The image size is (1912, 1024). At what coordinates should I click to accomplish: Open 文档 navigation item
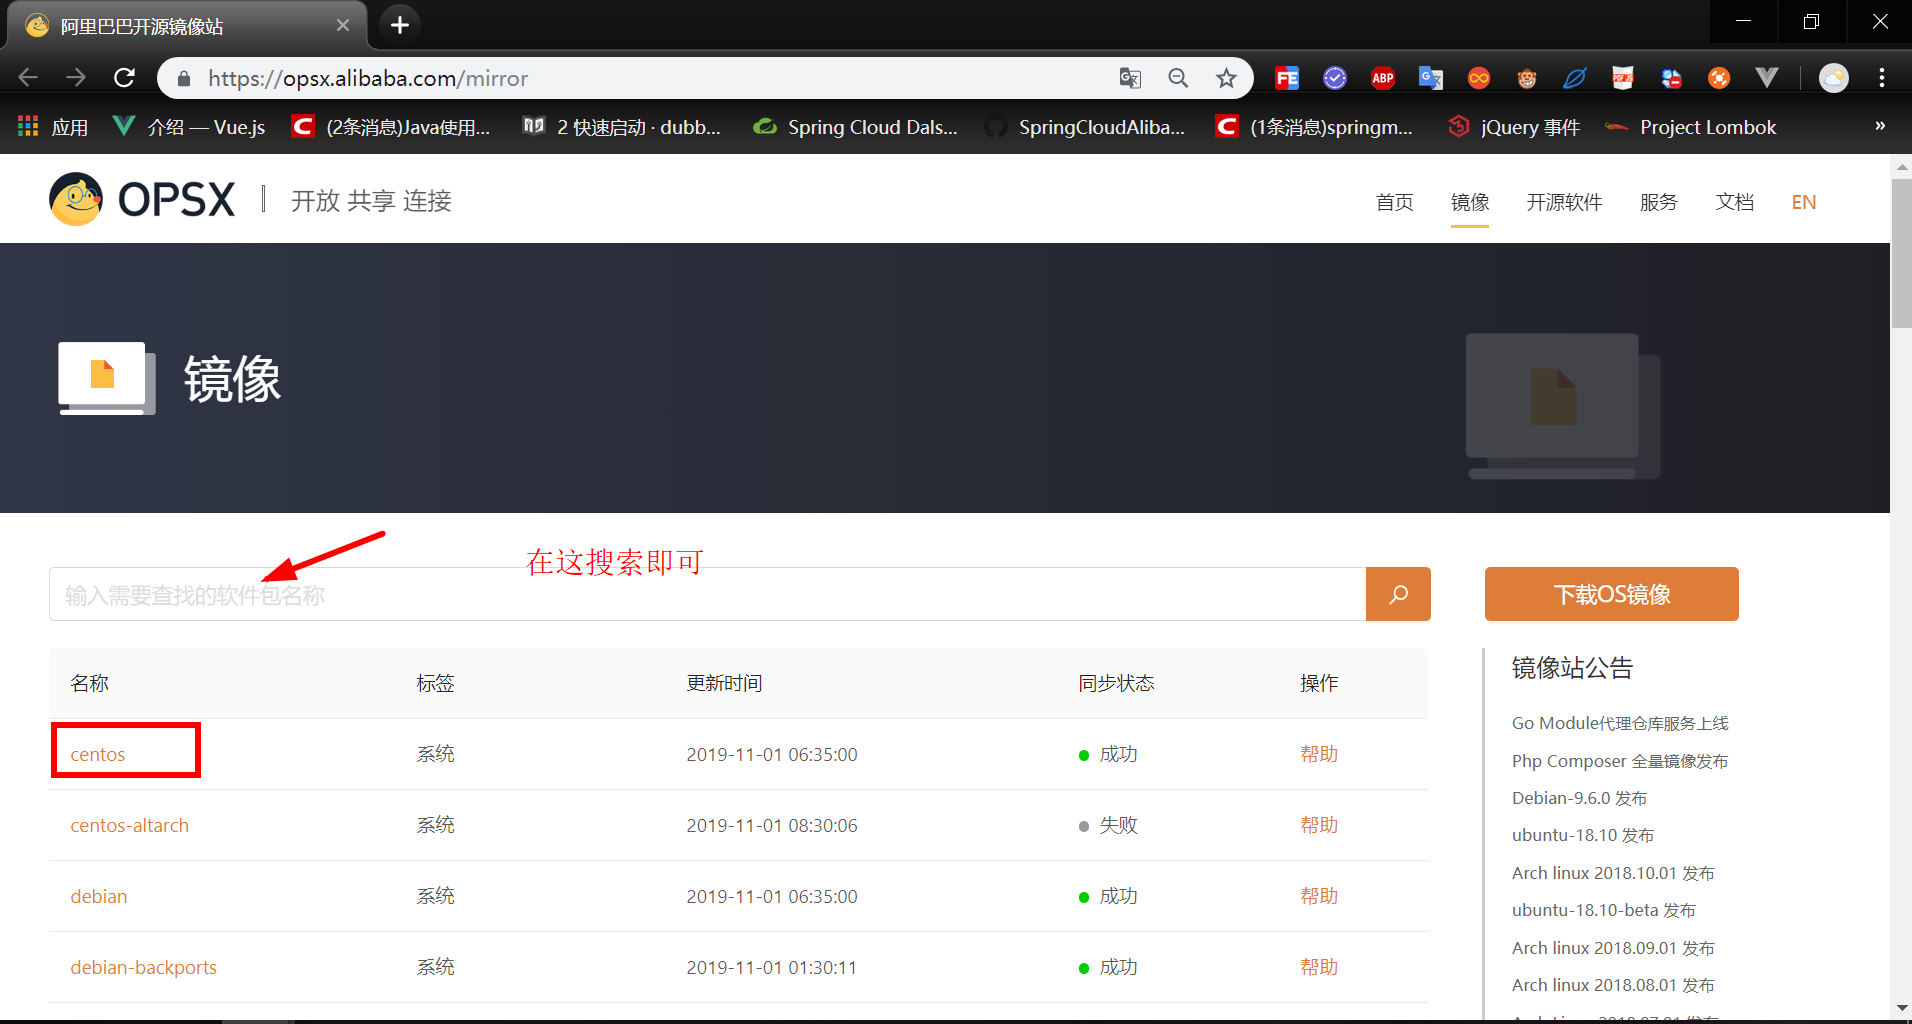[1734, 202]
